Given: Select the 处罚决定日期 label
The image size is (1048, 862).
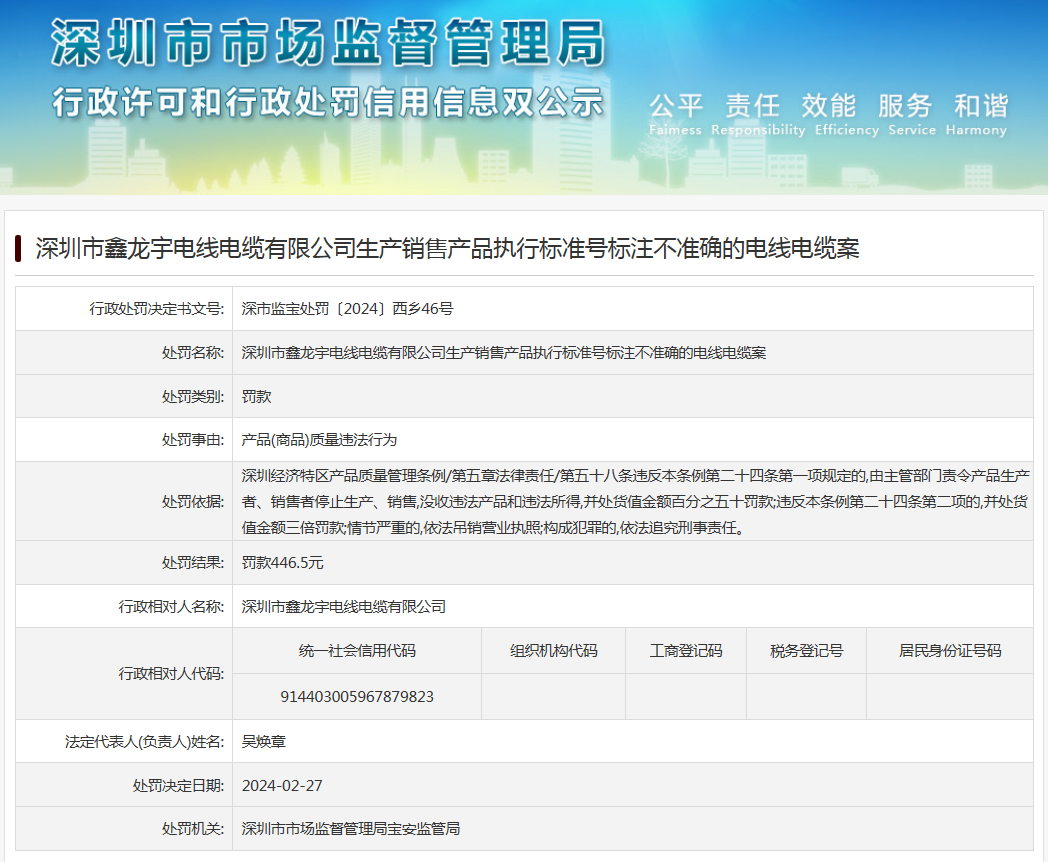Looking at the screenshot, I should pyautogui.click(x=178, y=786).
